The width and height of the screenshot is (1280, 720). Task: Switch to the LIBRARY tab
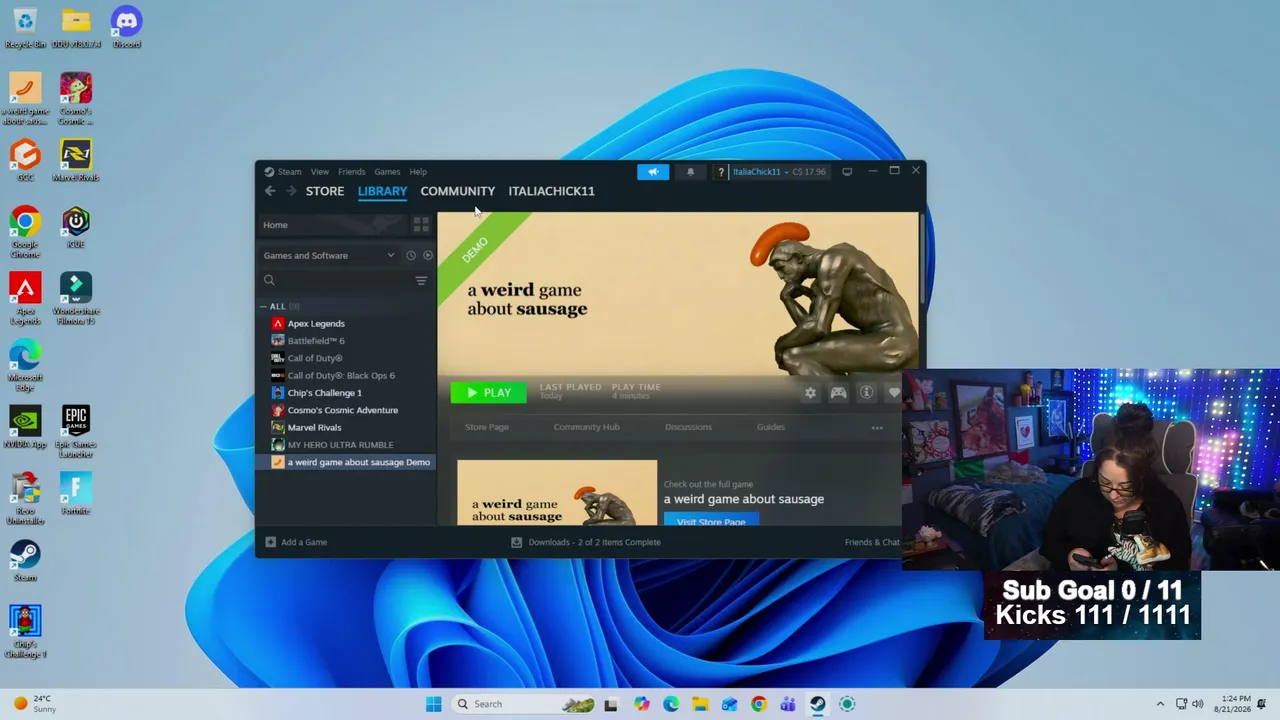pos(382,191)
